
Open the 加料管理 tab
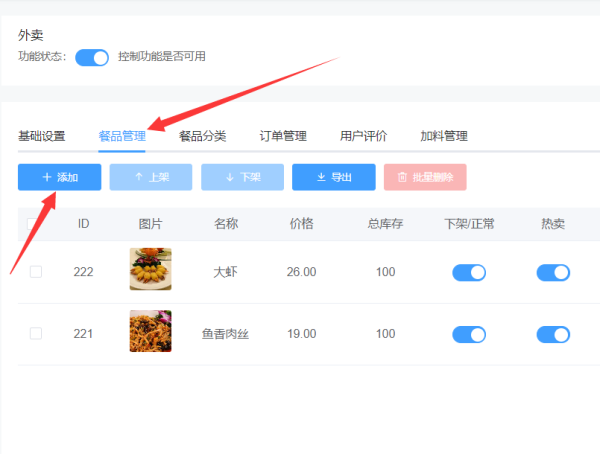pyautogui.click(x=444, y=136)
